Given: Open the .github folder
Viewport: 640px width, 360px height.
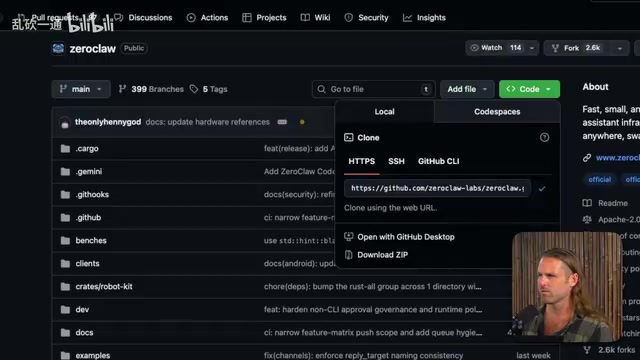Looking at the screenshot, I should (x=88, y=218).
